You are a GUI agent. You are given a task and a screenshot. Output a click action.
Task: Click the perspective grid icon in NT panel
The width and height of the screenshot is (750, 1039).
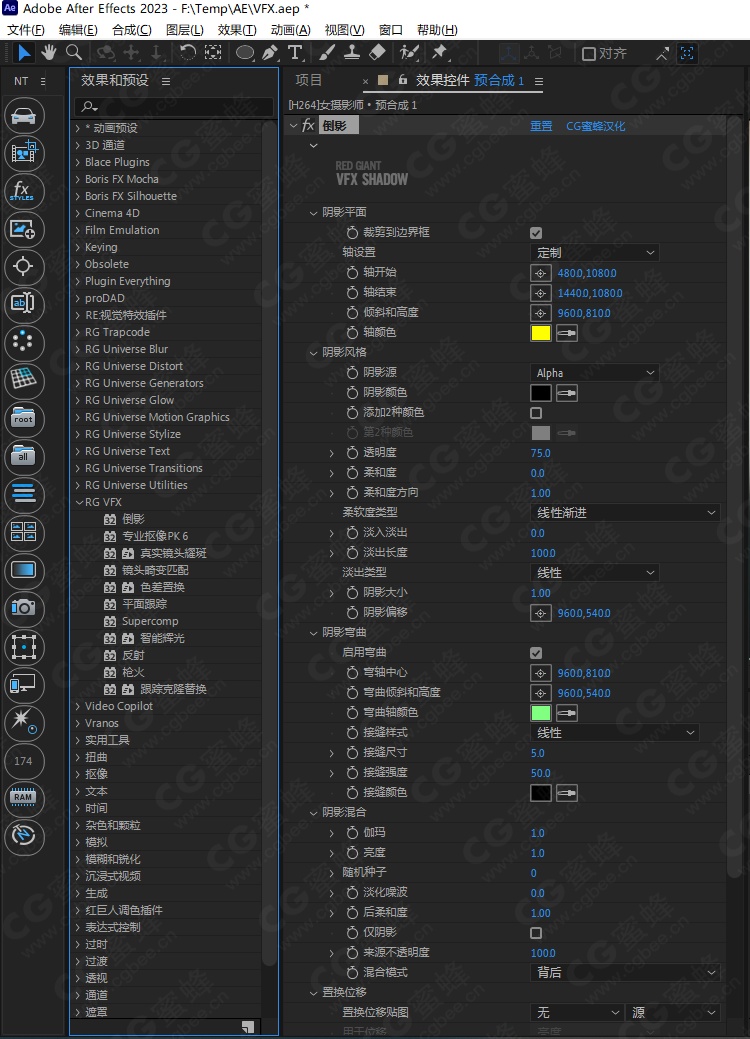click(x=24, y=380)
